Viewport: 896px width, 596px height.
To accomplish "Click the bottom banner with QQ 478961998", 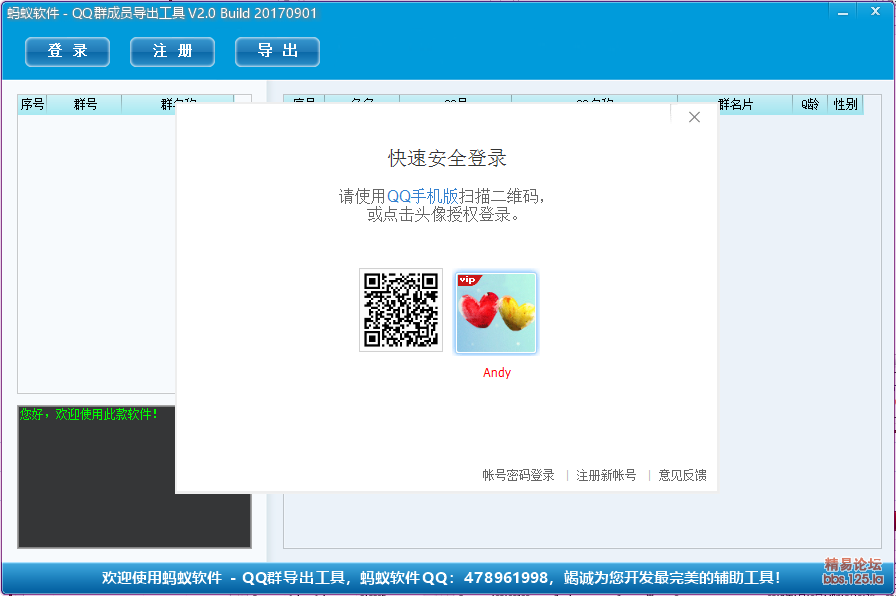I will (441, 578).
